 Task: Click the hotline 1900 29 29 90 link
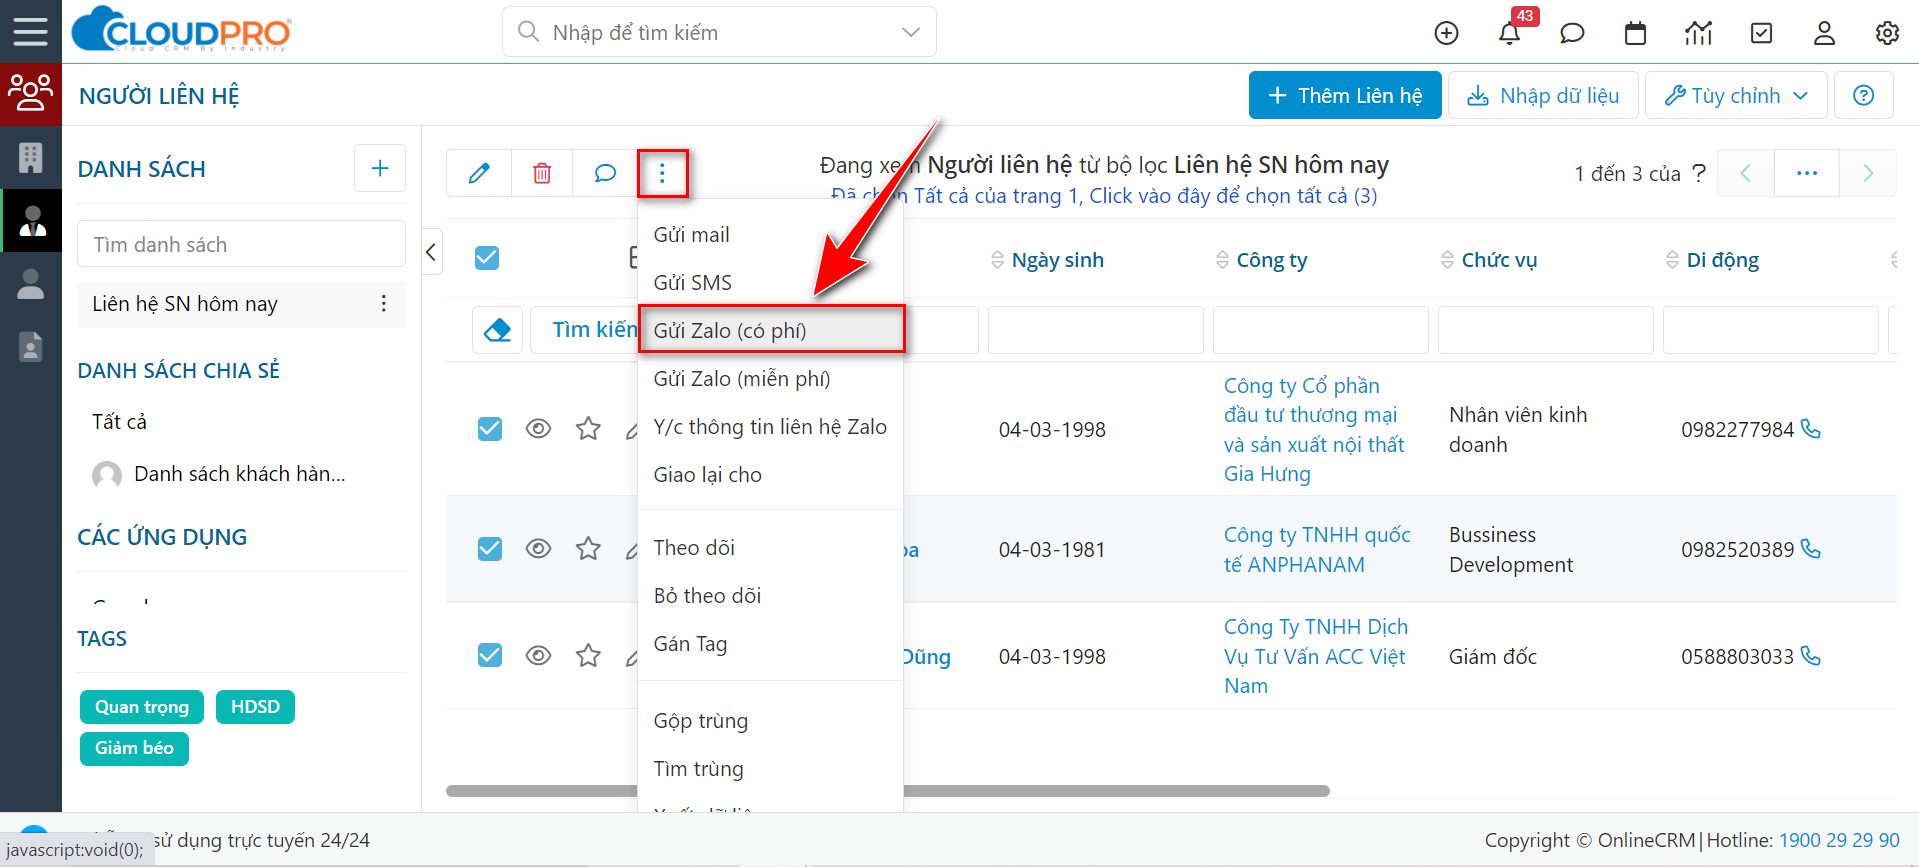coord(1839,840)
